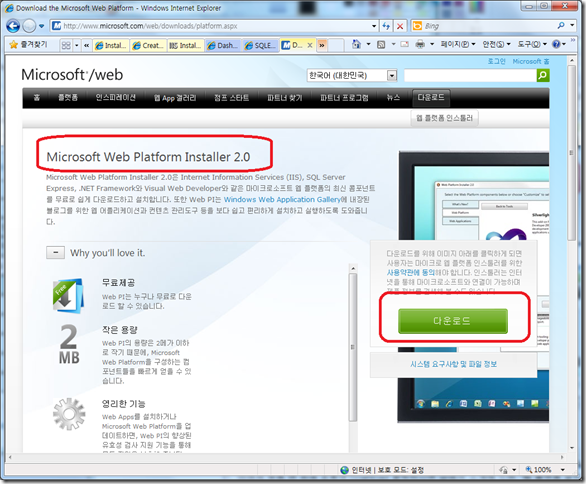Click the Read Mail toolbar icon
The image size is (586, 484).
tap(405, 44)
